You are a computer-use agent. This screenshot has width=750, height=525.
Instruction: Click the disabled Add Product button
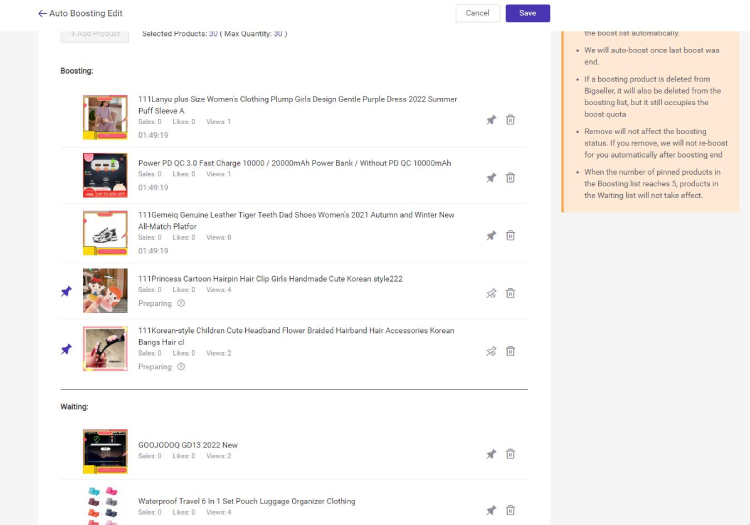[x=95, y=33]
